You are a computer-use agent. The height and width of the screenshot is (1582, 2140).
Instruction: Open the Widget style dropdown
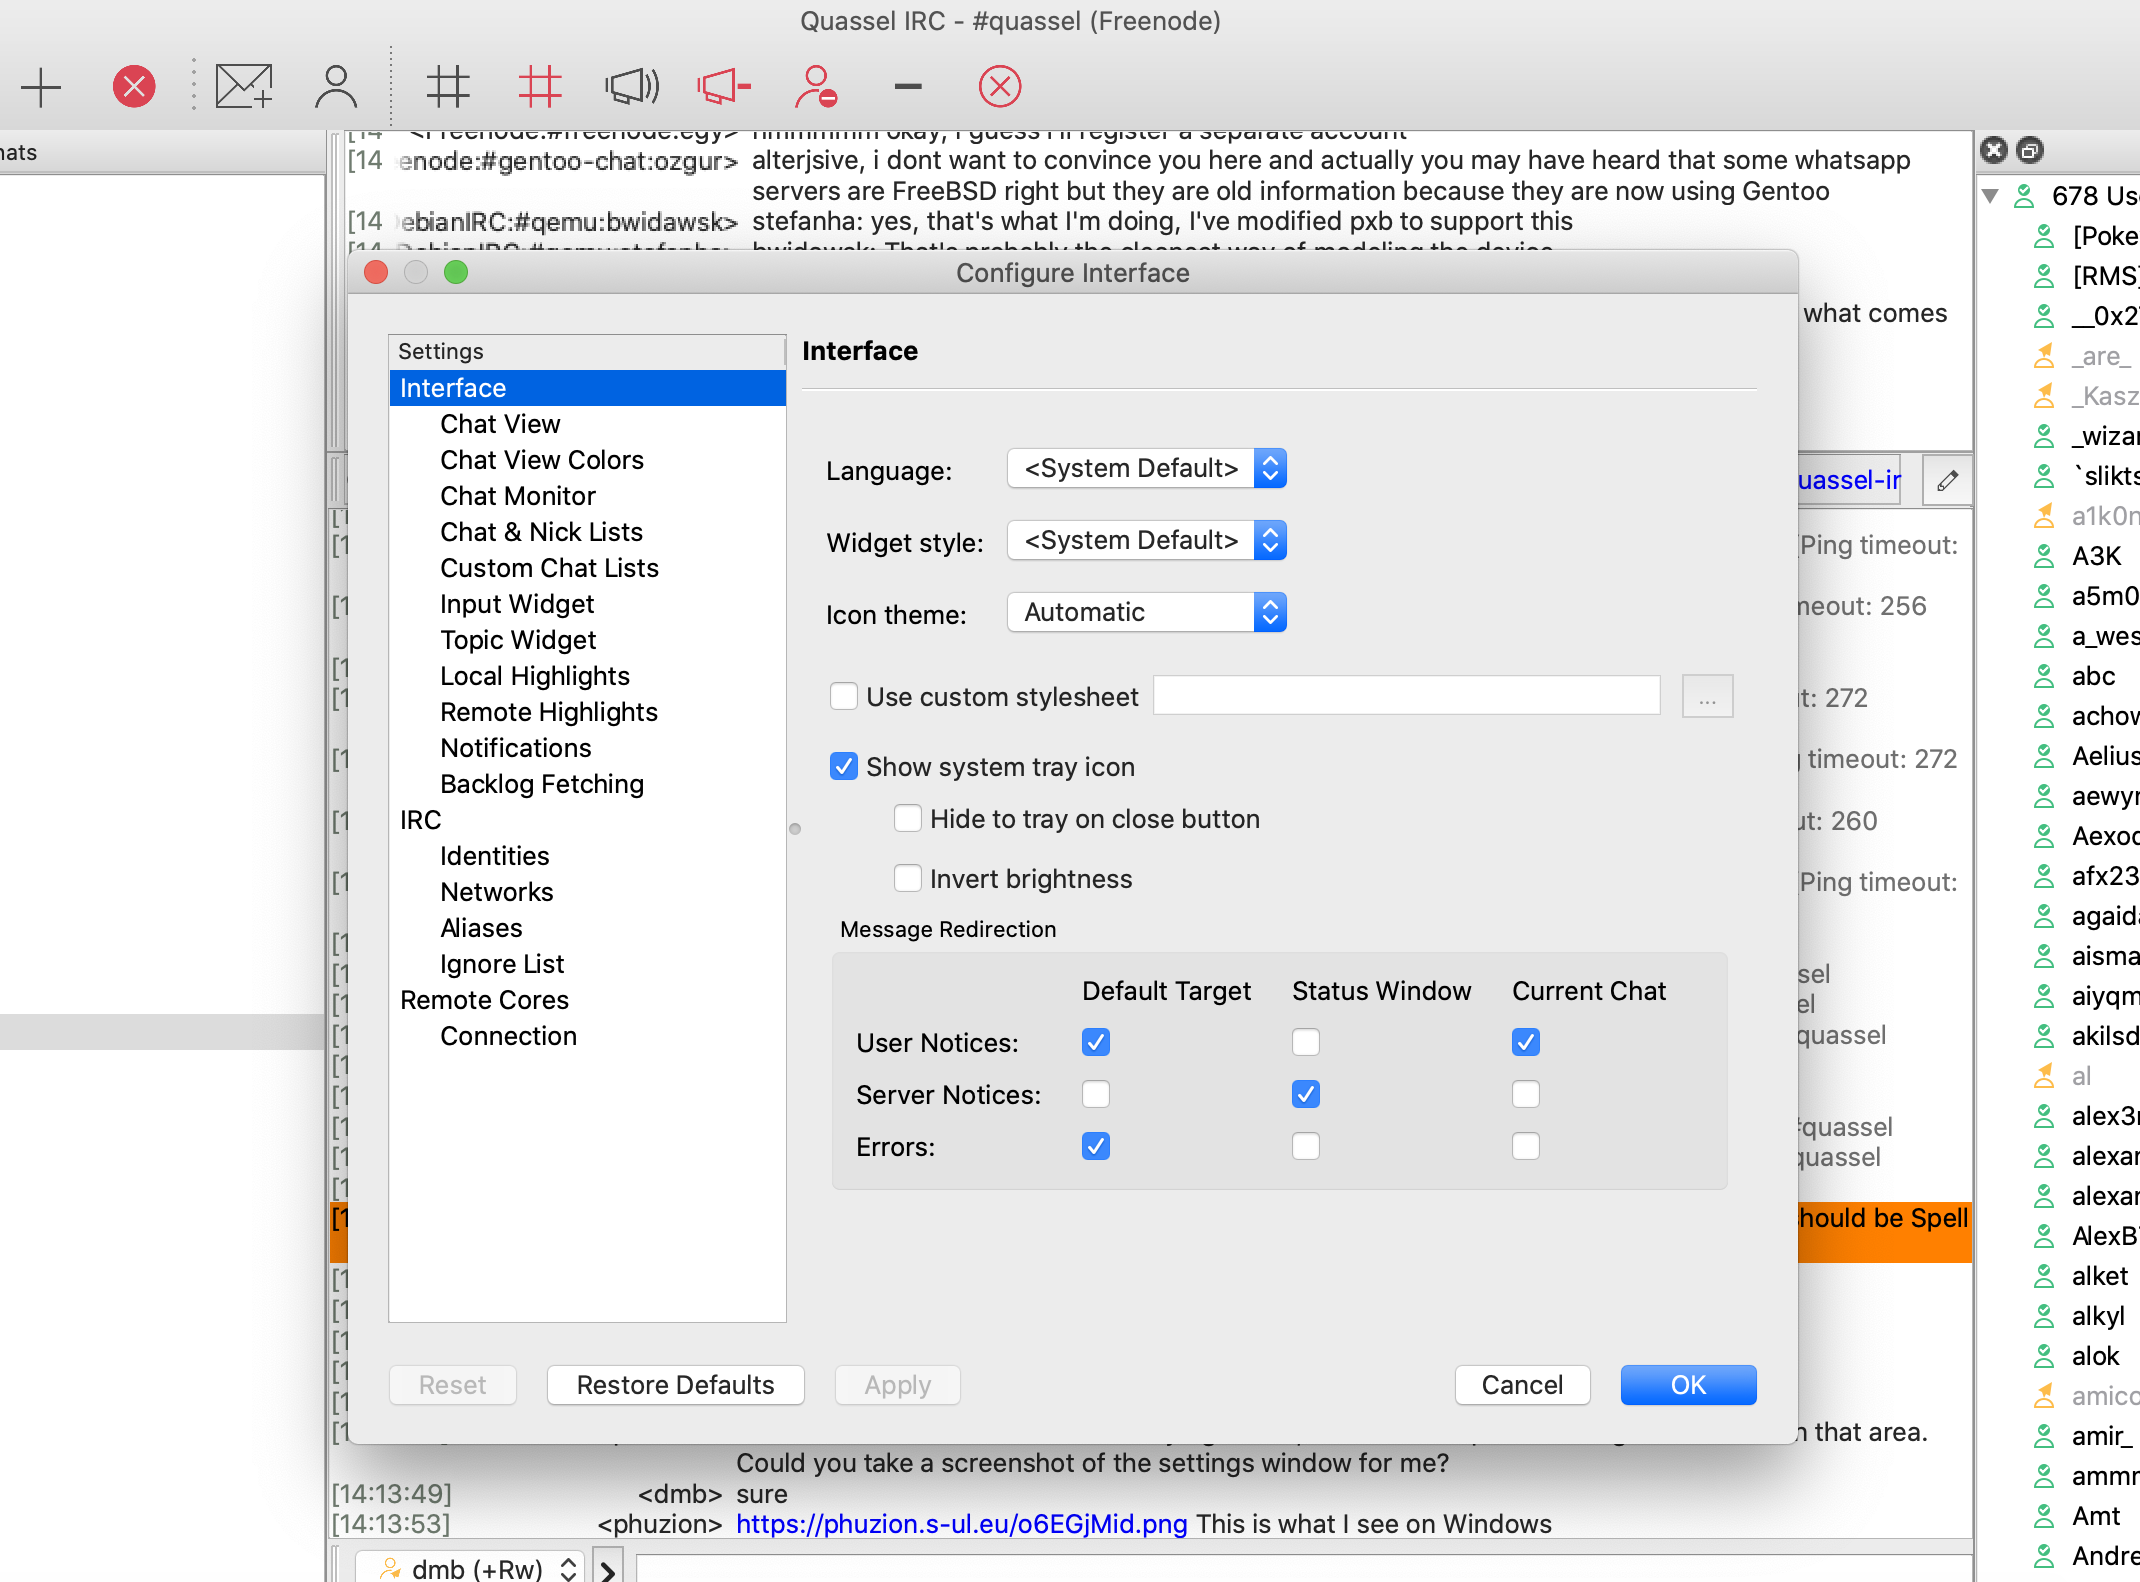click(1147, 540)
